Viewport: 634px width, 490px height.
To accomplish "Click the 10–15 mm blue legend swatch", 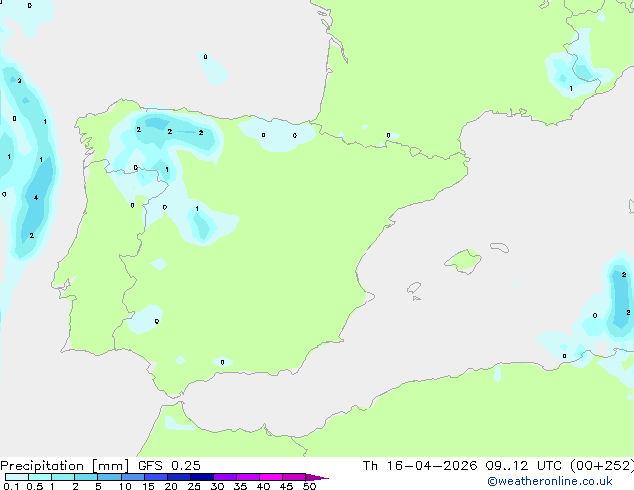I will tap(132, 477).
